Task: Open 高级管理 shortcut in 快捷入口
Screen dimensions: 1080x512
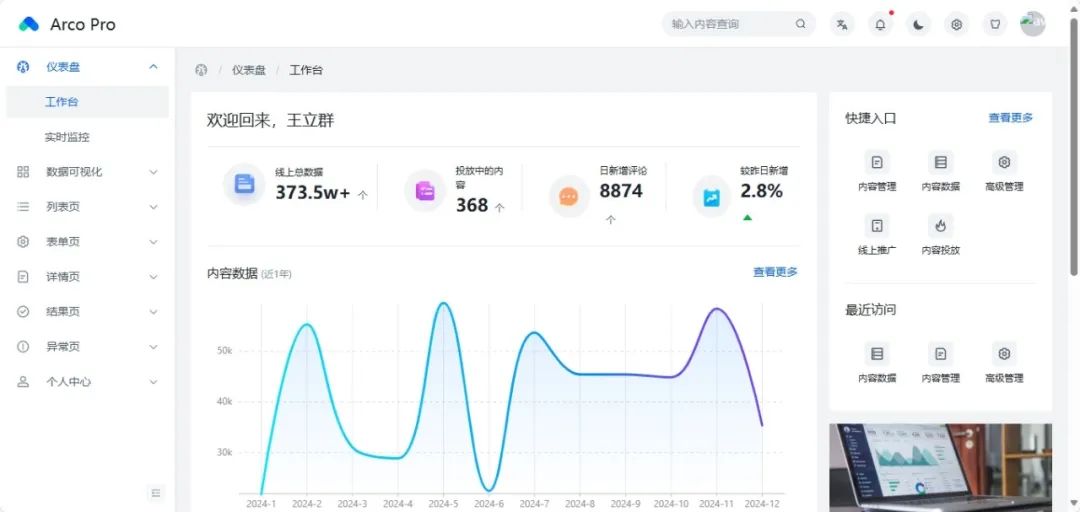Action: 1004,172
